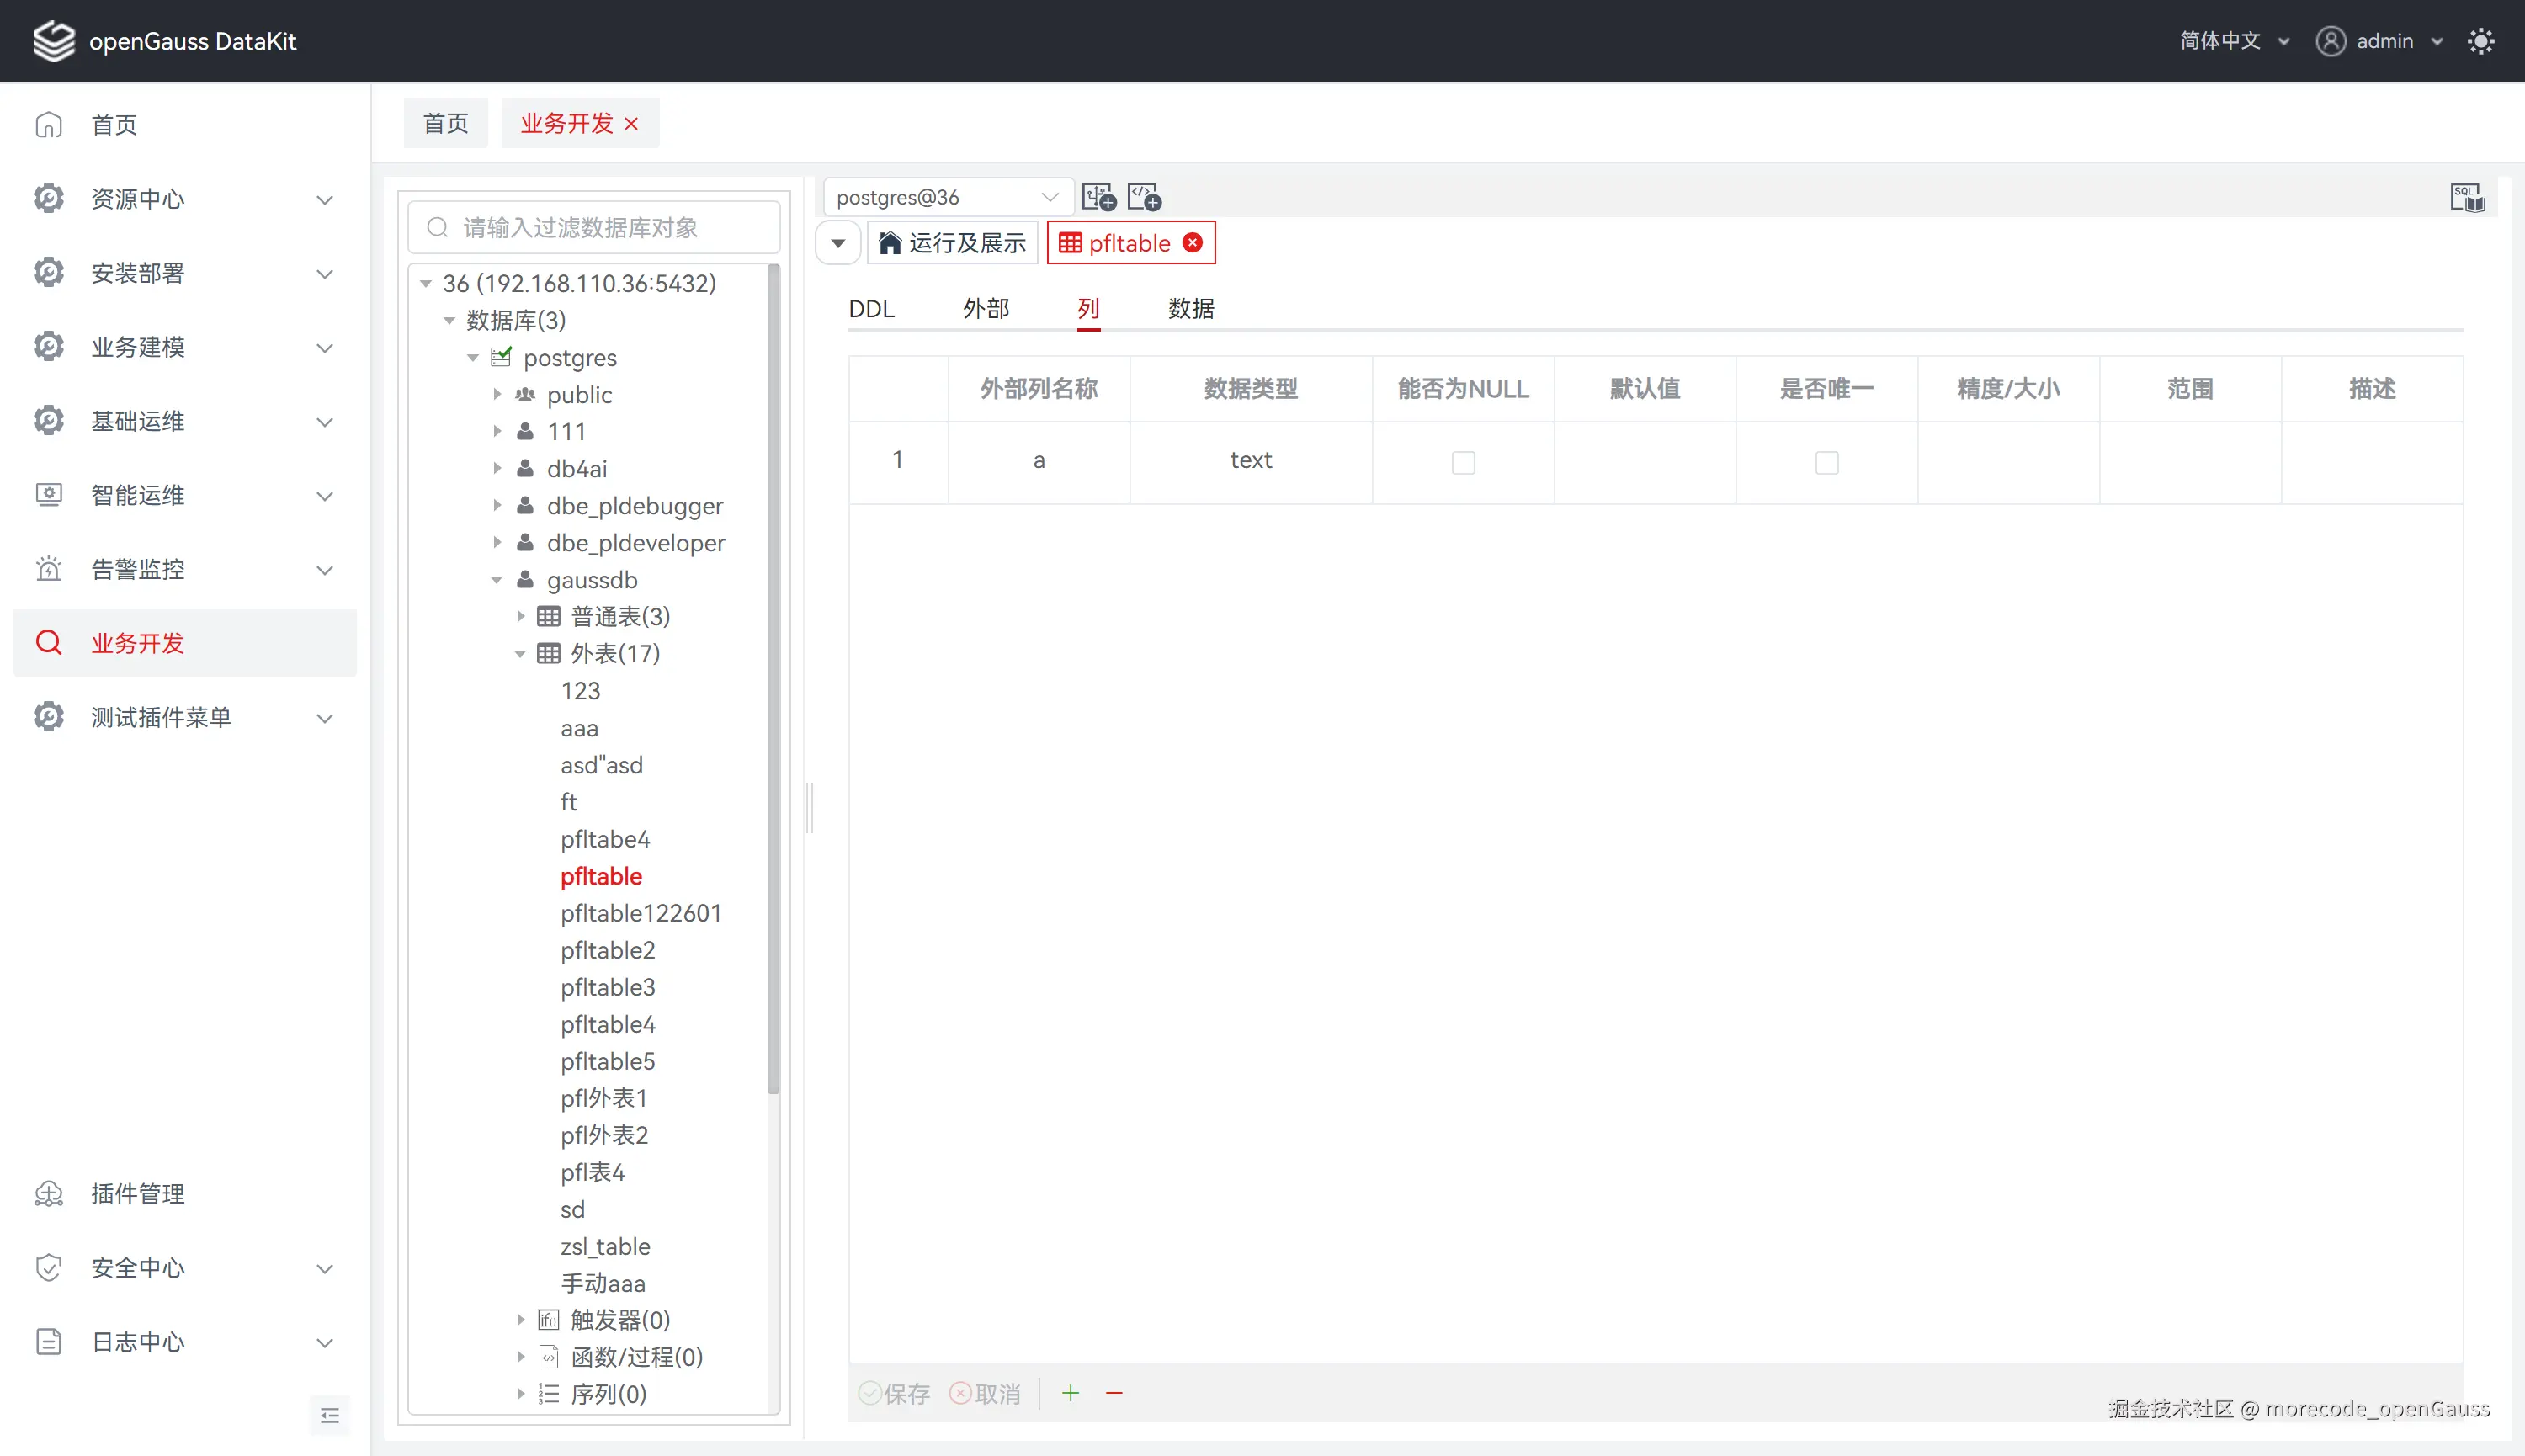Switch to the DDL tab
This screenshot has height=1456, width=2525.
[871, 309]
